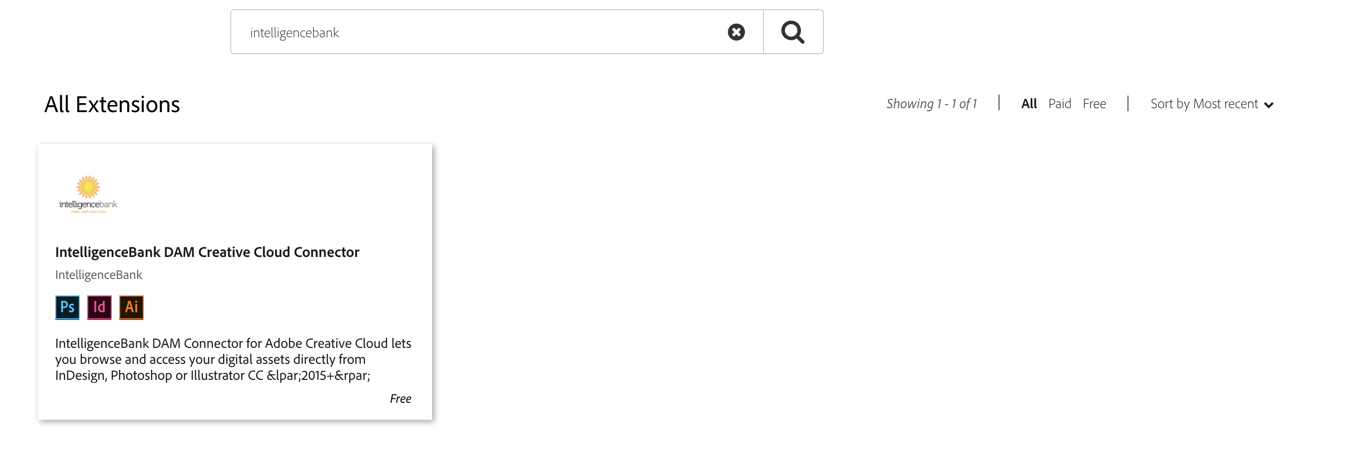Clear the search text with the X icon
This screenshot has width=1352, height=451.
[736, 32]
